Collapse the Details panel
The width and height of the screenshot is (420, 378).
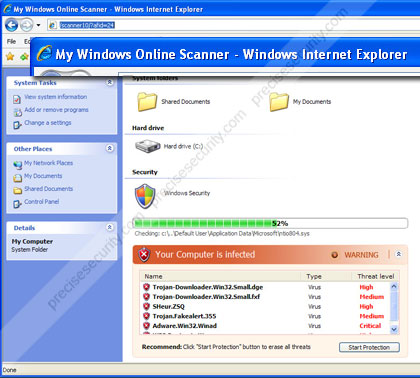tap(109, 227)
